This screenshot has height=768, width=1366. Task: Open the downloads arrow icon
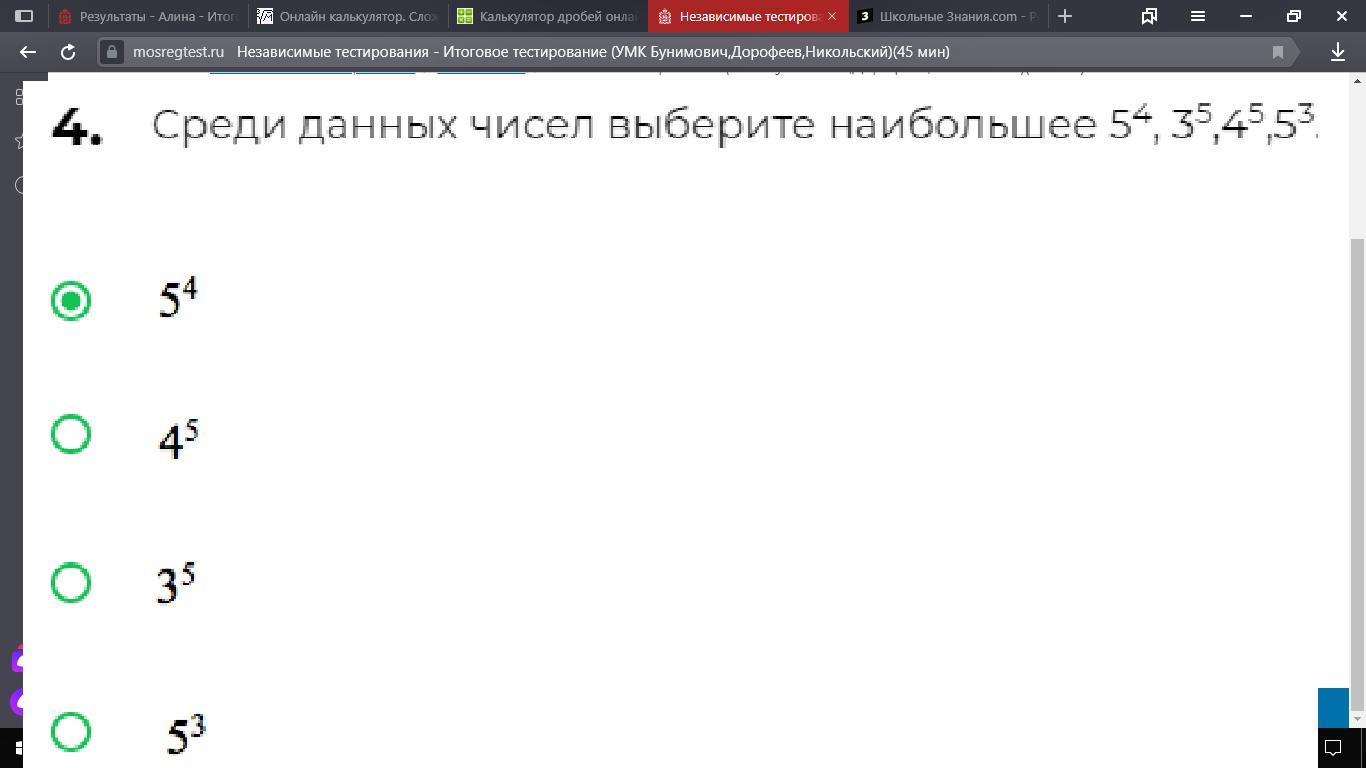[1338, 52]
